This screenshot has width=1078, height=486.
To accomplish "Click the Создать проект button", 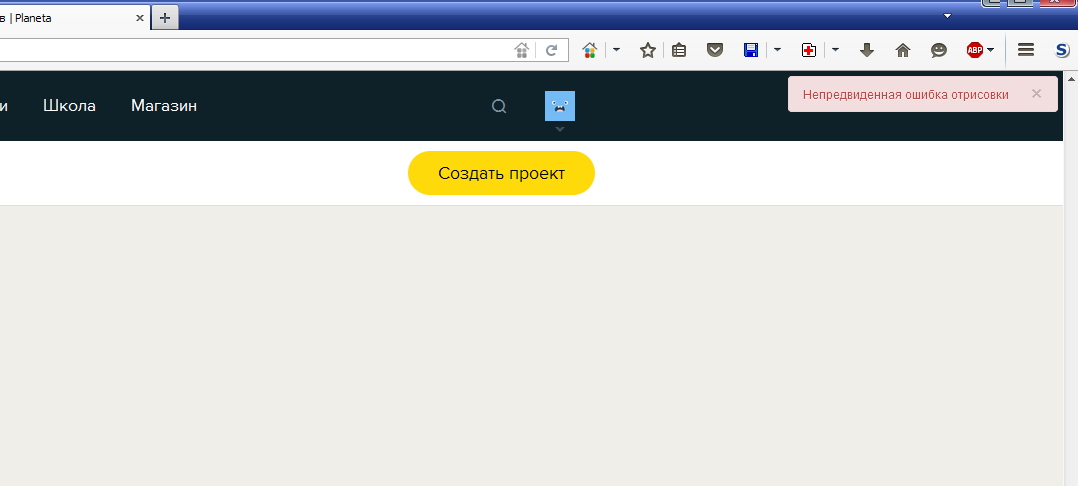I will pyautogui.click(x=501, y=173).
